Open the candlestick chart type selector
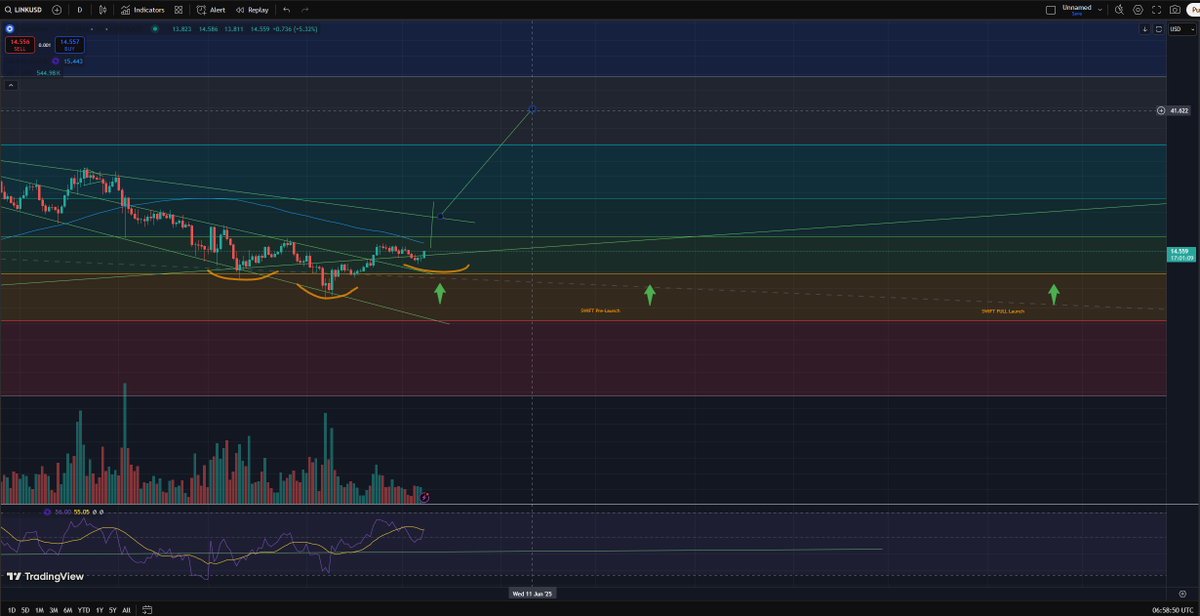The height and width of the screenshot is (616, 1200). (103, 9)
